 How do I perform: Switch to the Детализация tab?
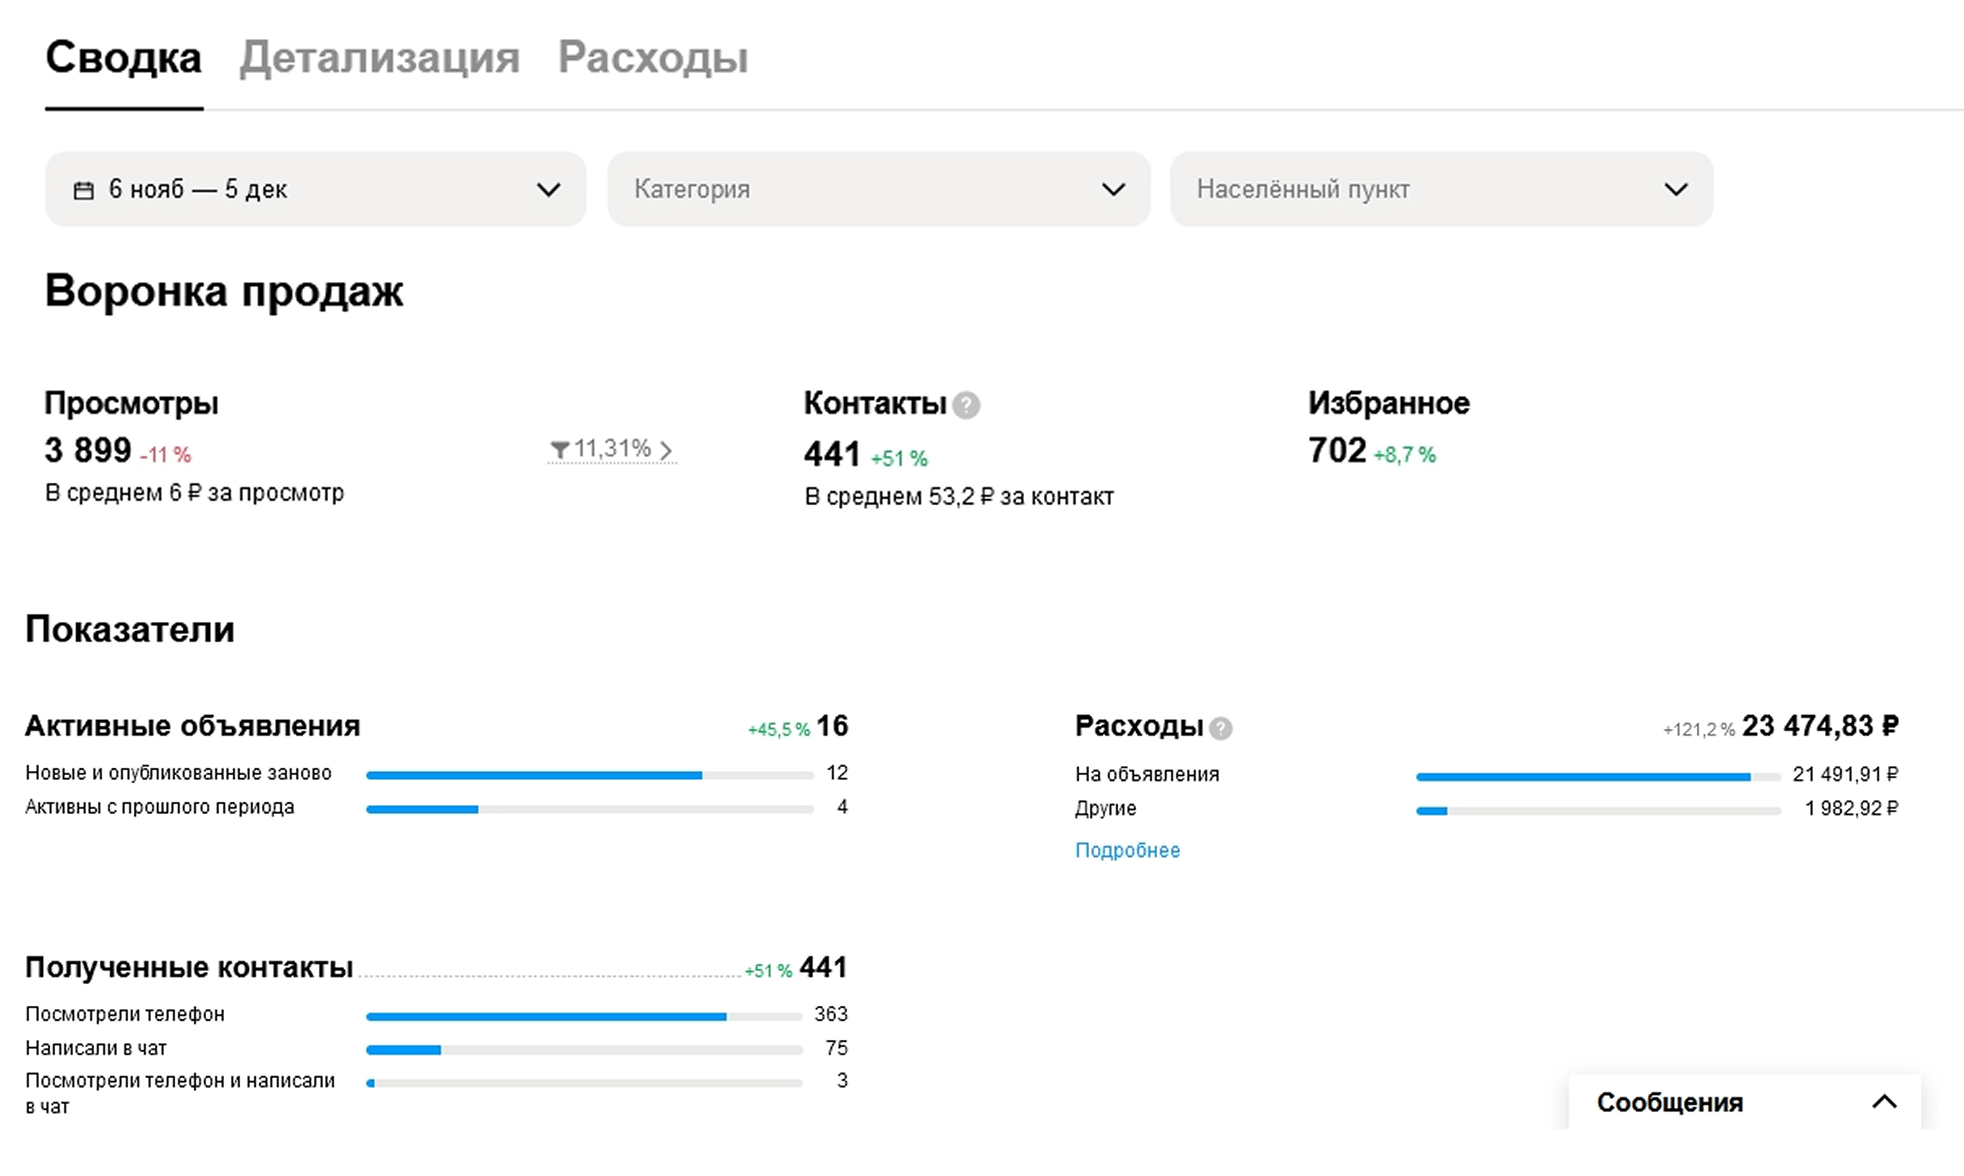pyautogui.click(x=379, y=58)
